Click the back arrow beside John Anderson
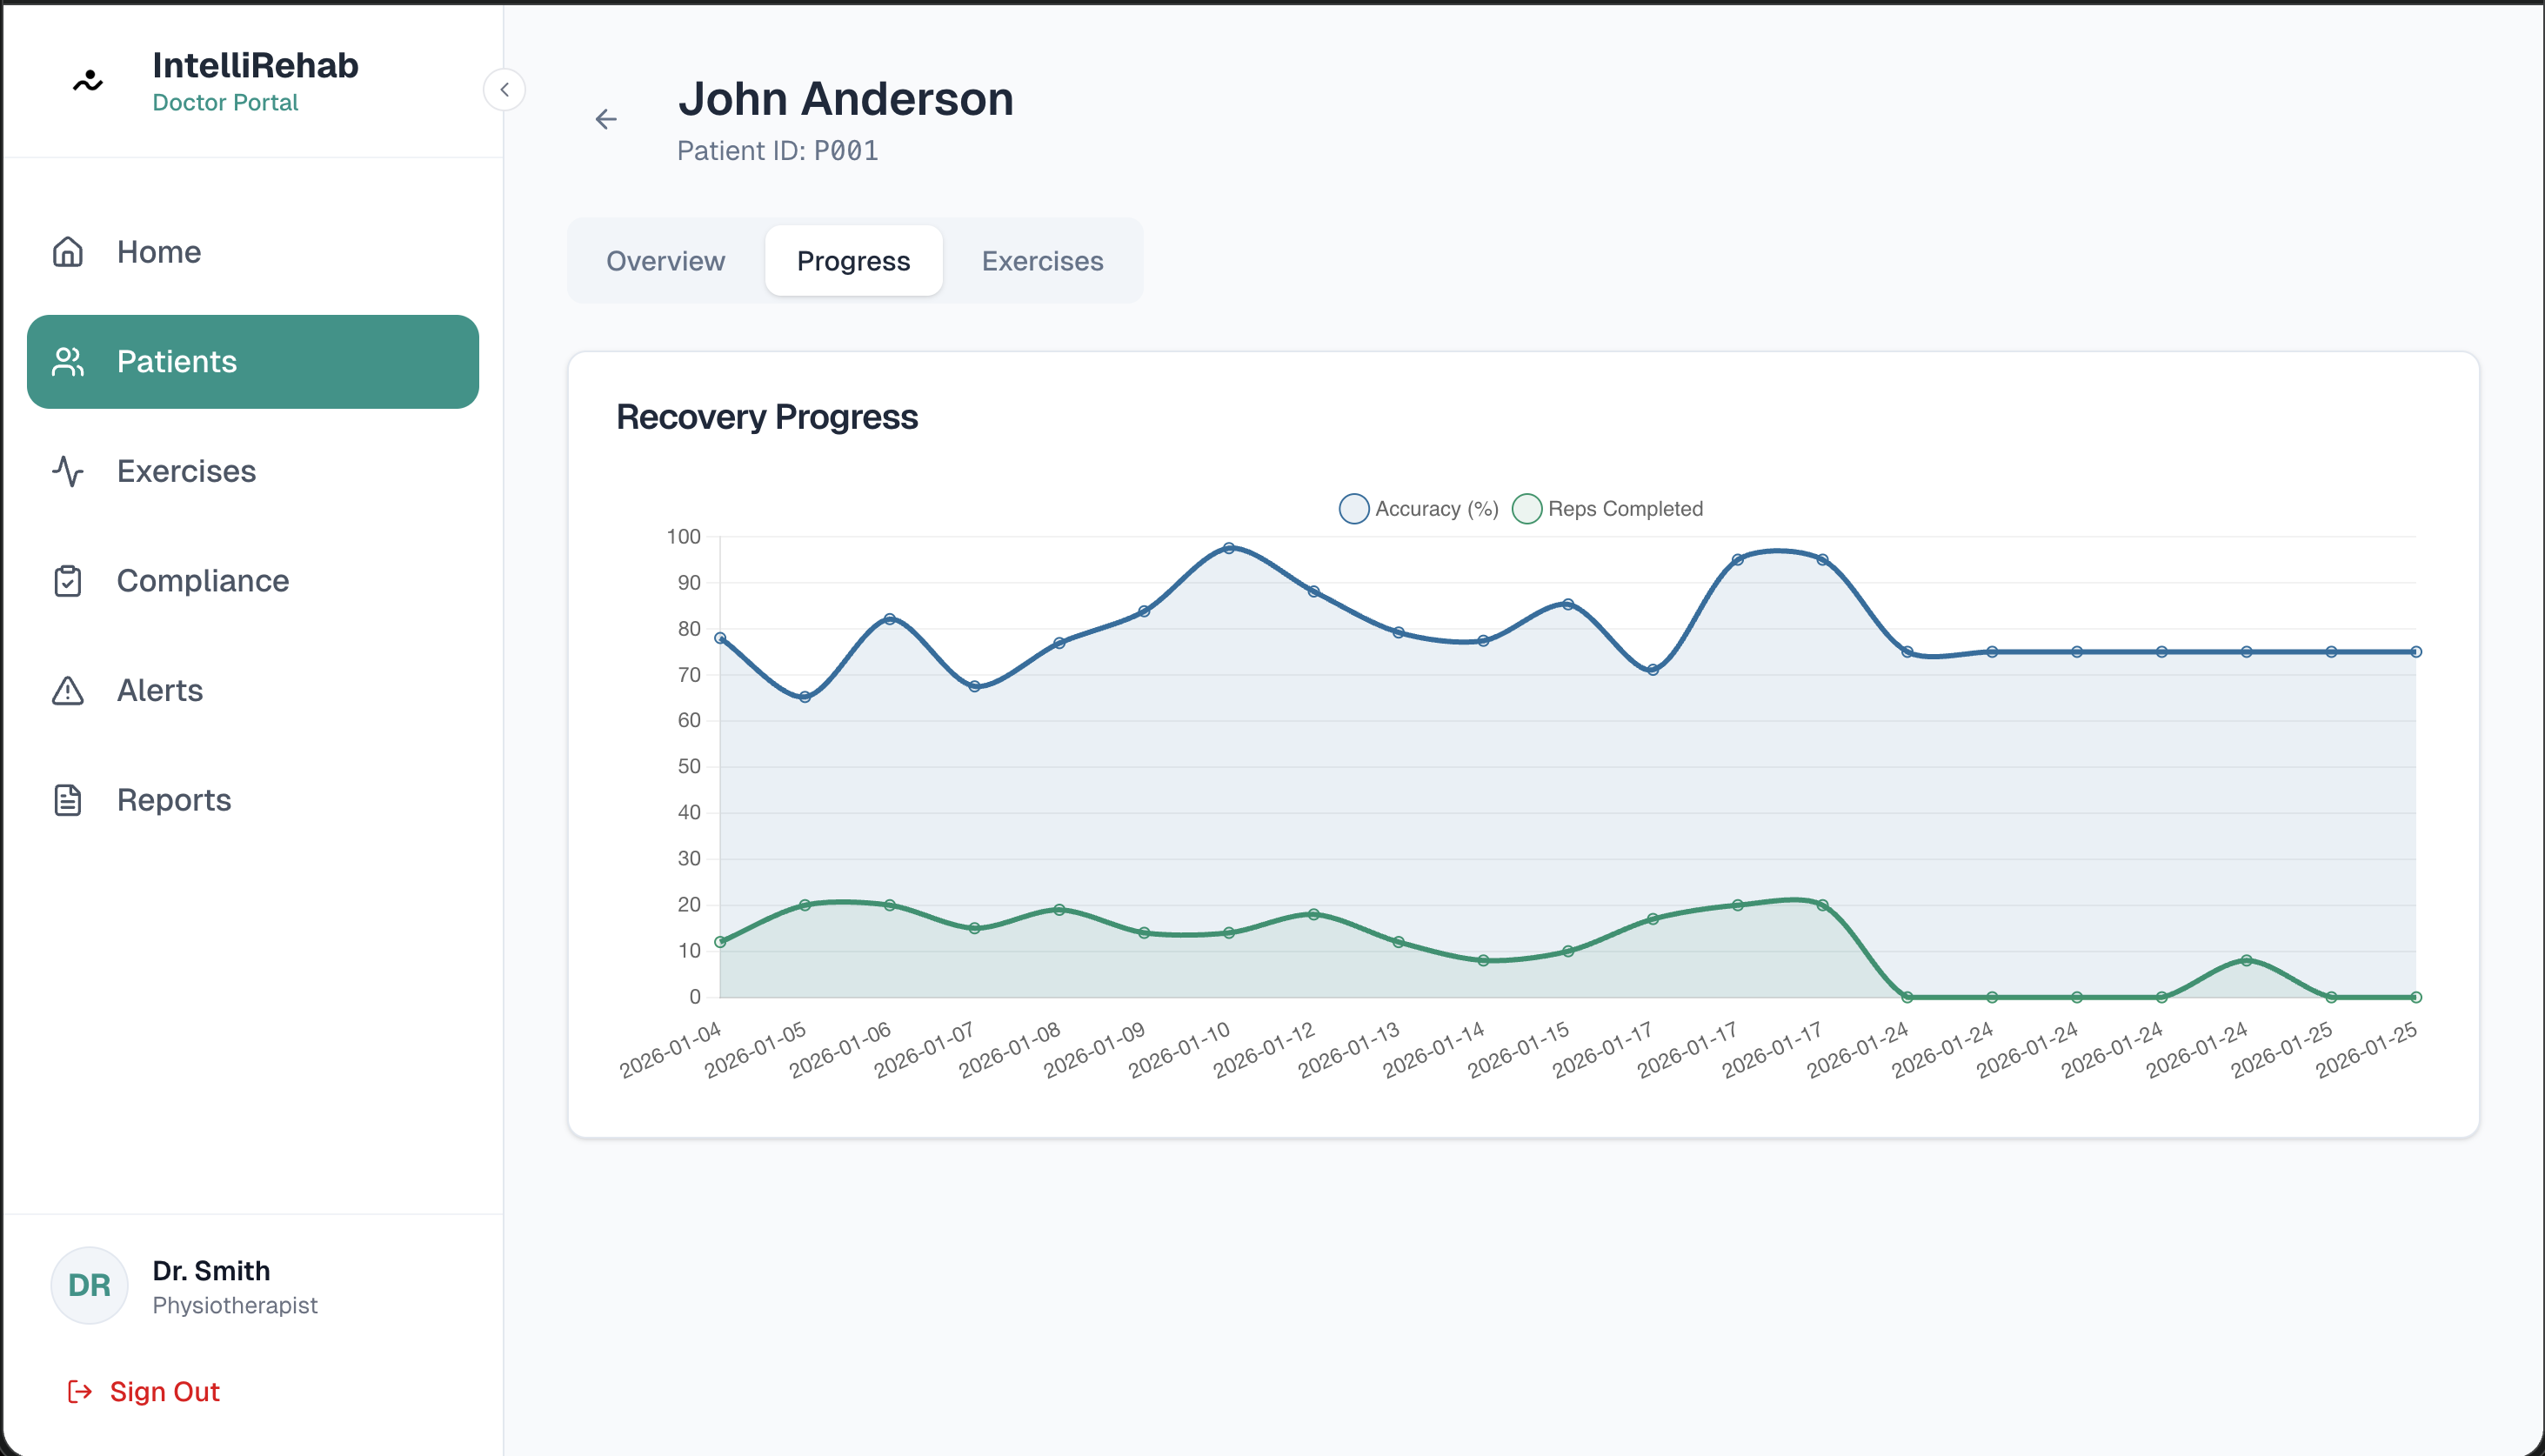This screenshot has width=2545, height=1456. coord(606,120)
